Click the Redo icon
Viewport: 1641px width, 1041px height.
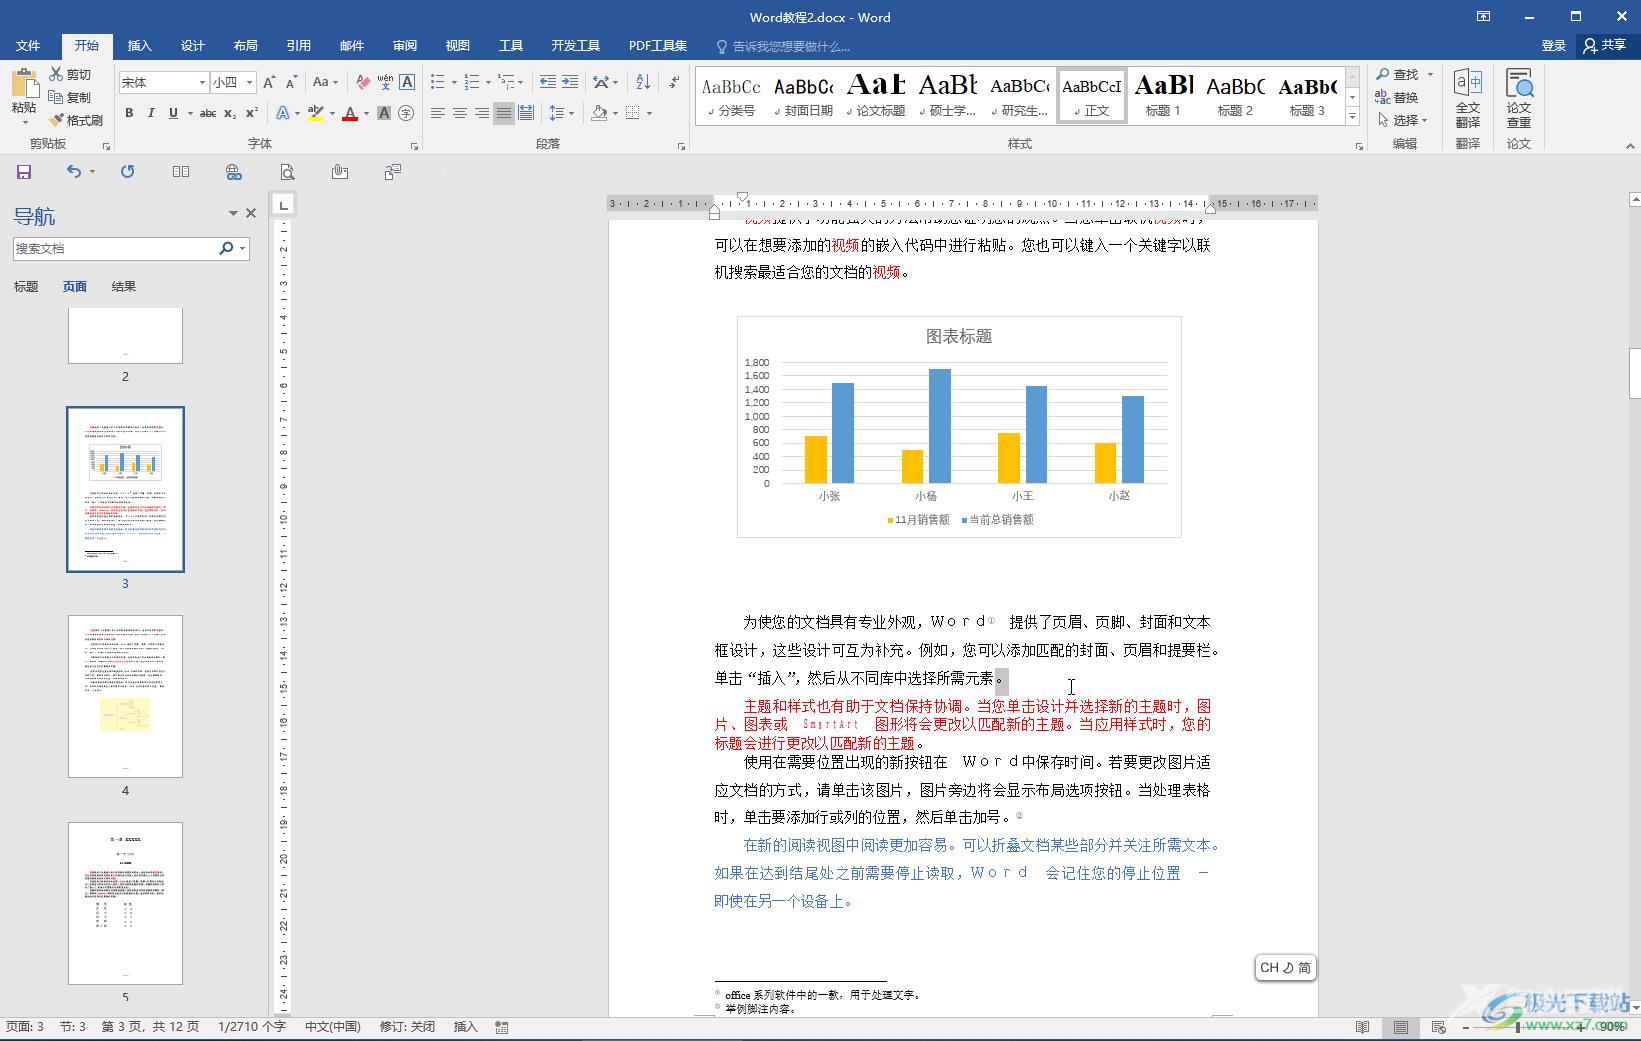[127, 172]
